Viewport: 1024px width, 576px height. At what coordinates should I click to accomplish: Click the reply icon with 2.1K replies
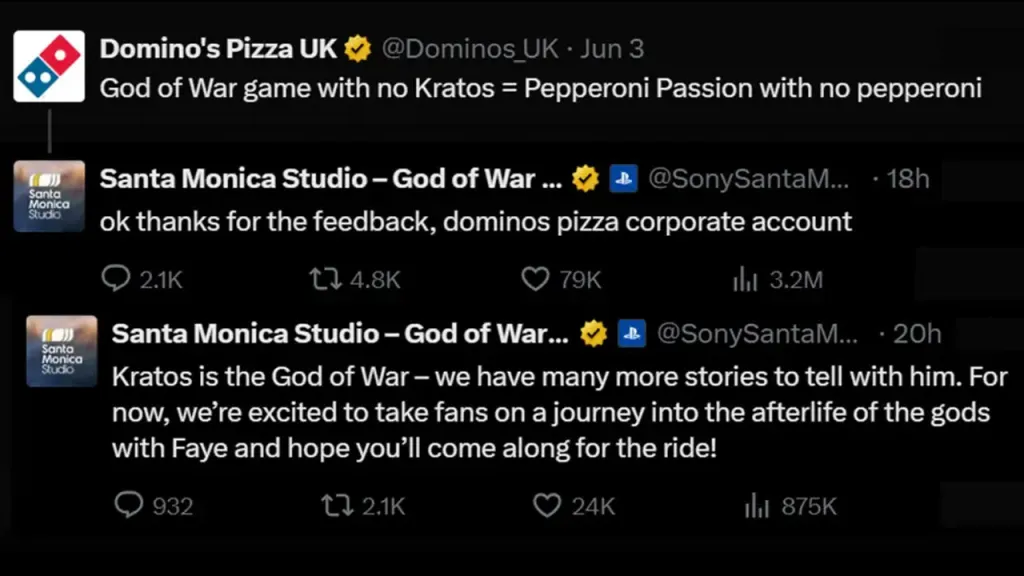click(x=116, y=279)
